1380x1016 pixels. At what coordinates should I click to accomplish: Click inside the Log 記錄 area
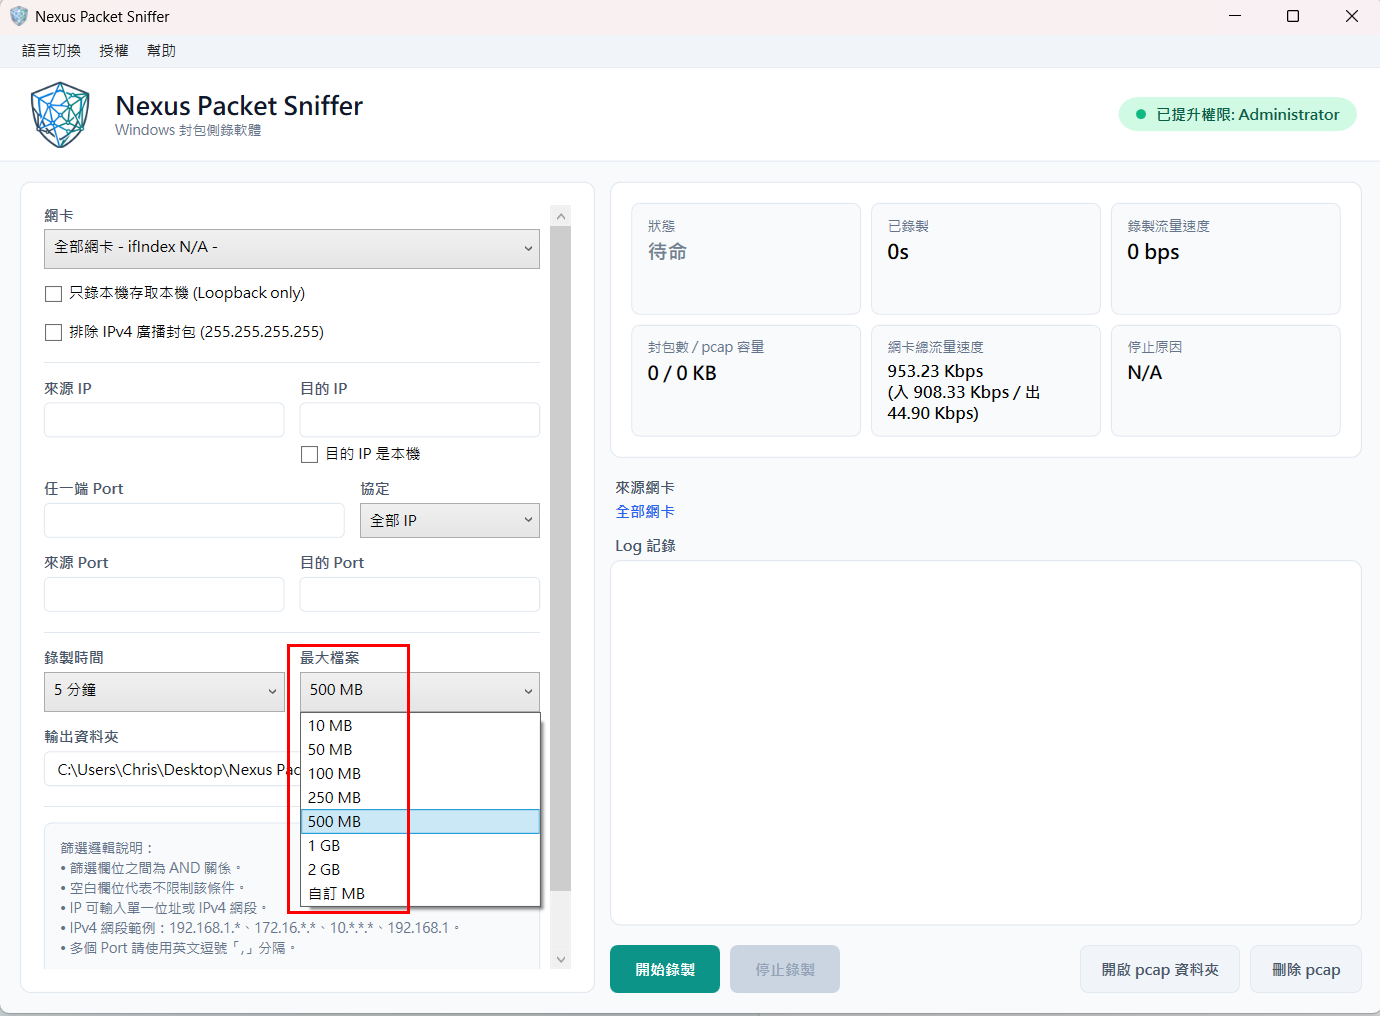point(986,743)
